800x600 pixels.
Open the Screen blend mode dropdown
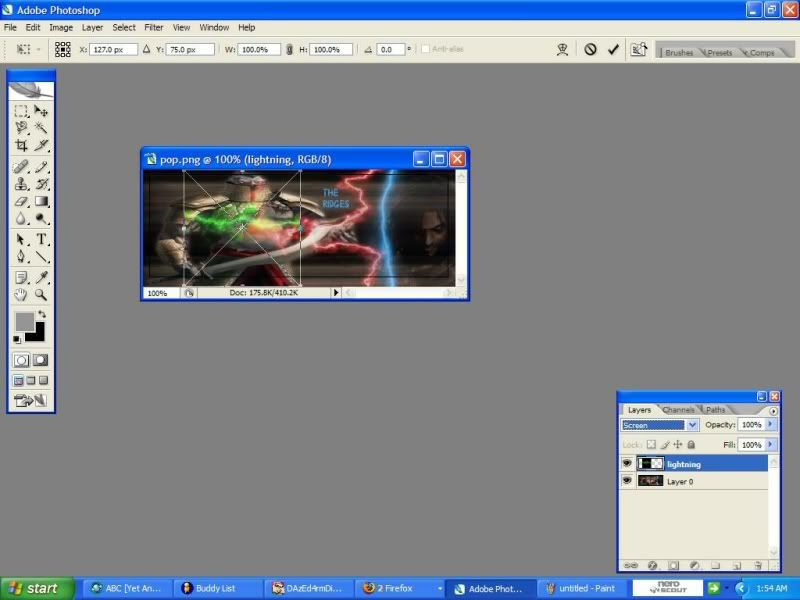coord(692,424)
